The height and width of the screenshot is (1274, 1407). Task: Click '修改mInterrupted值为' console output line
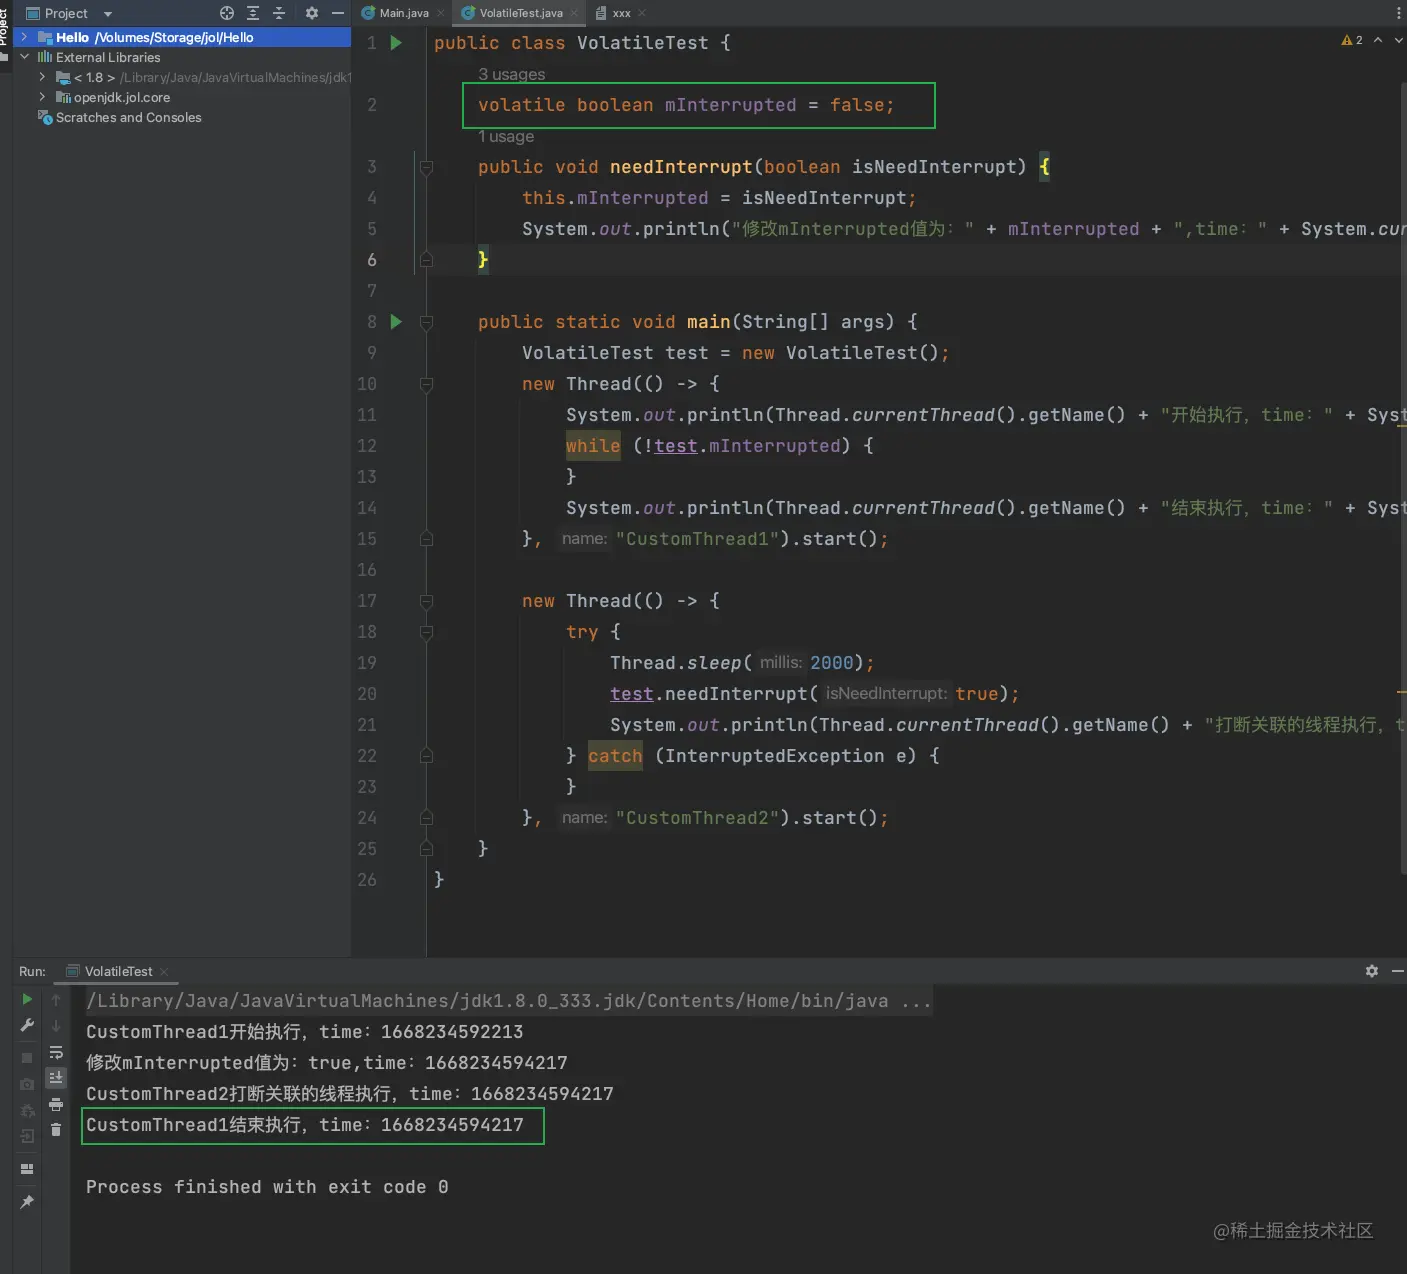point(327,1063)
